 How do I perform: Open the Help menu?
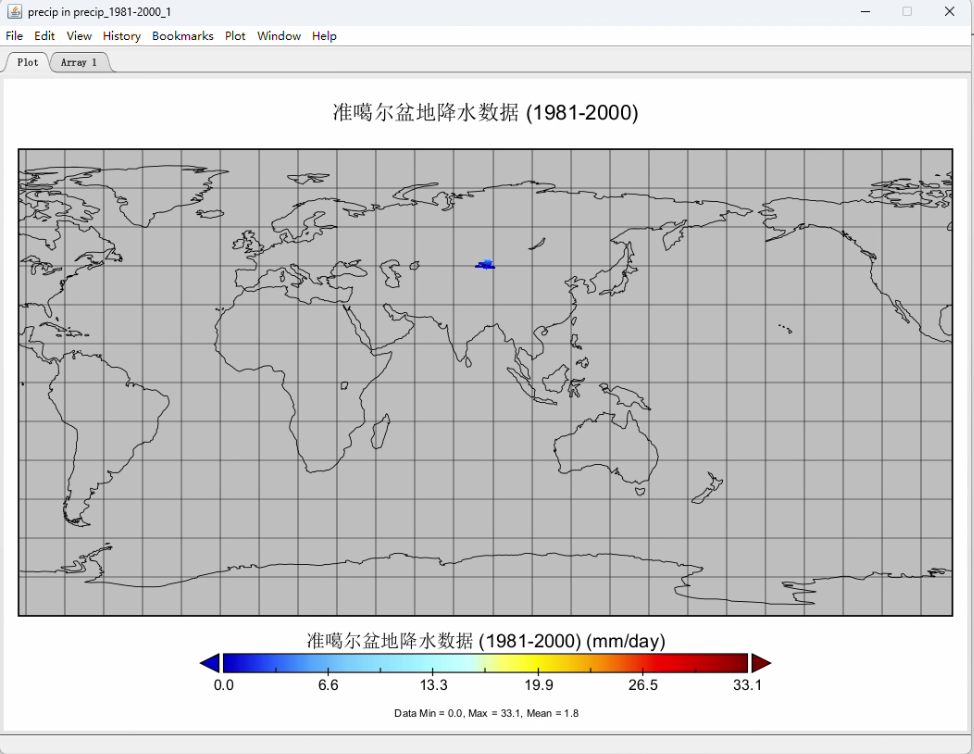[324, 36]
